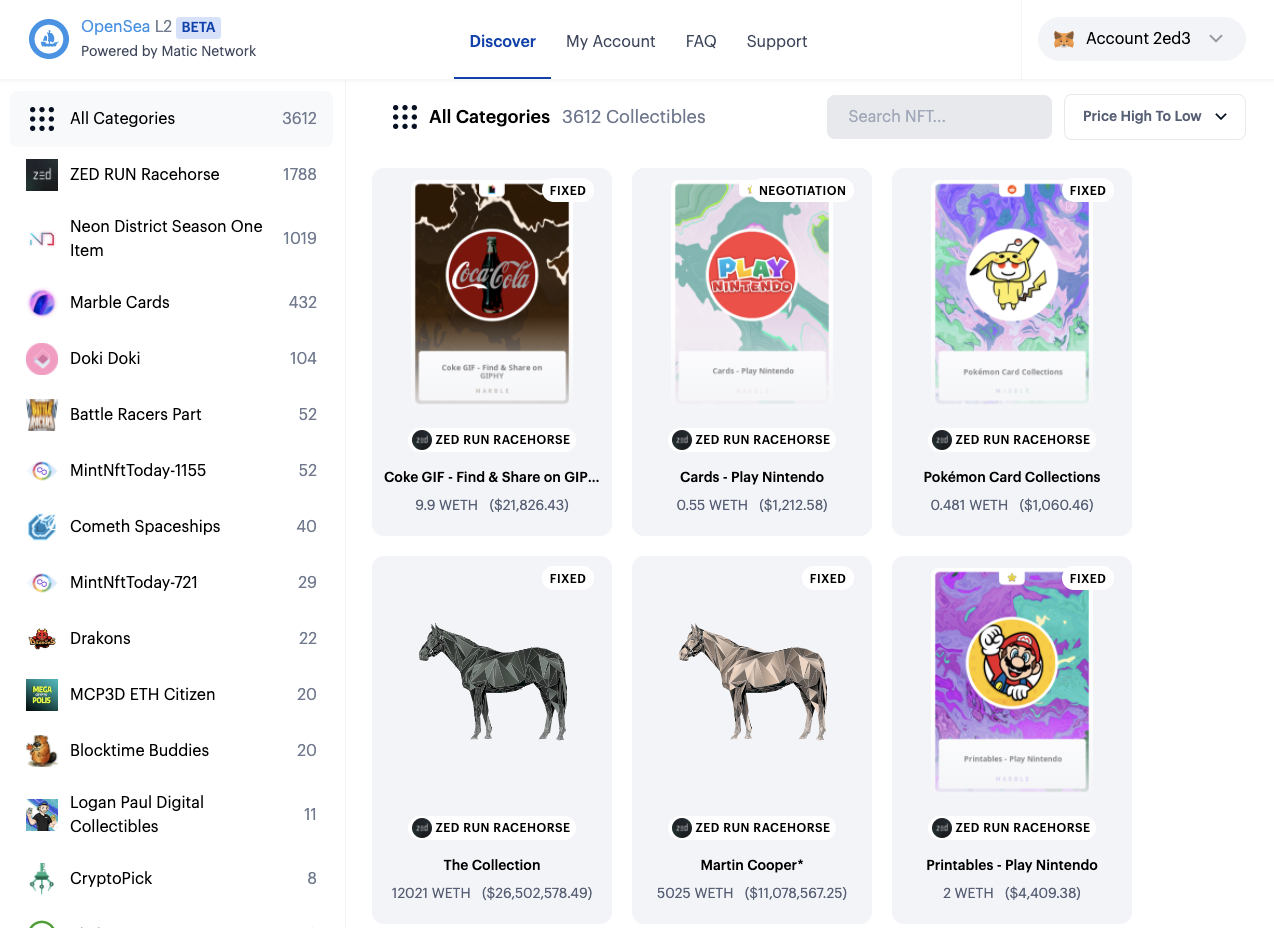Click the Battle Racers Part icon
1274x937 pixels.
42,414
